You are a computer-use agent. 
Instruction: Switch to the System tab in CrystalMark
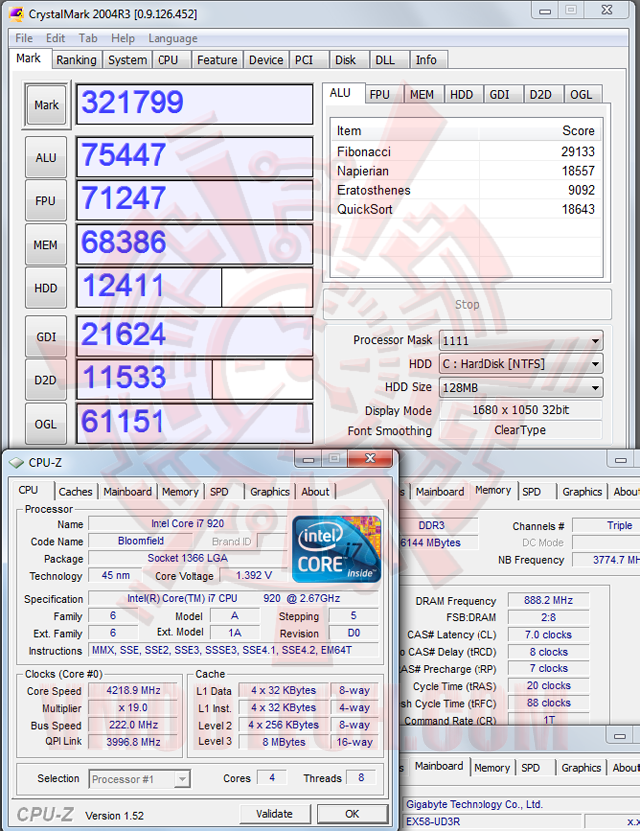coord(127,60)
